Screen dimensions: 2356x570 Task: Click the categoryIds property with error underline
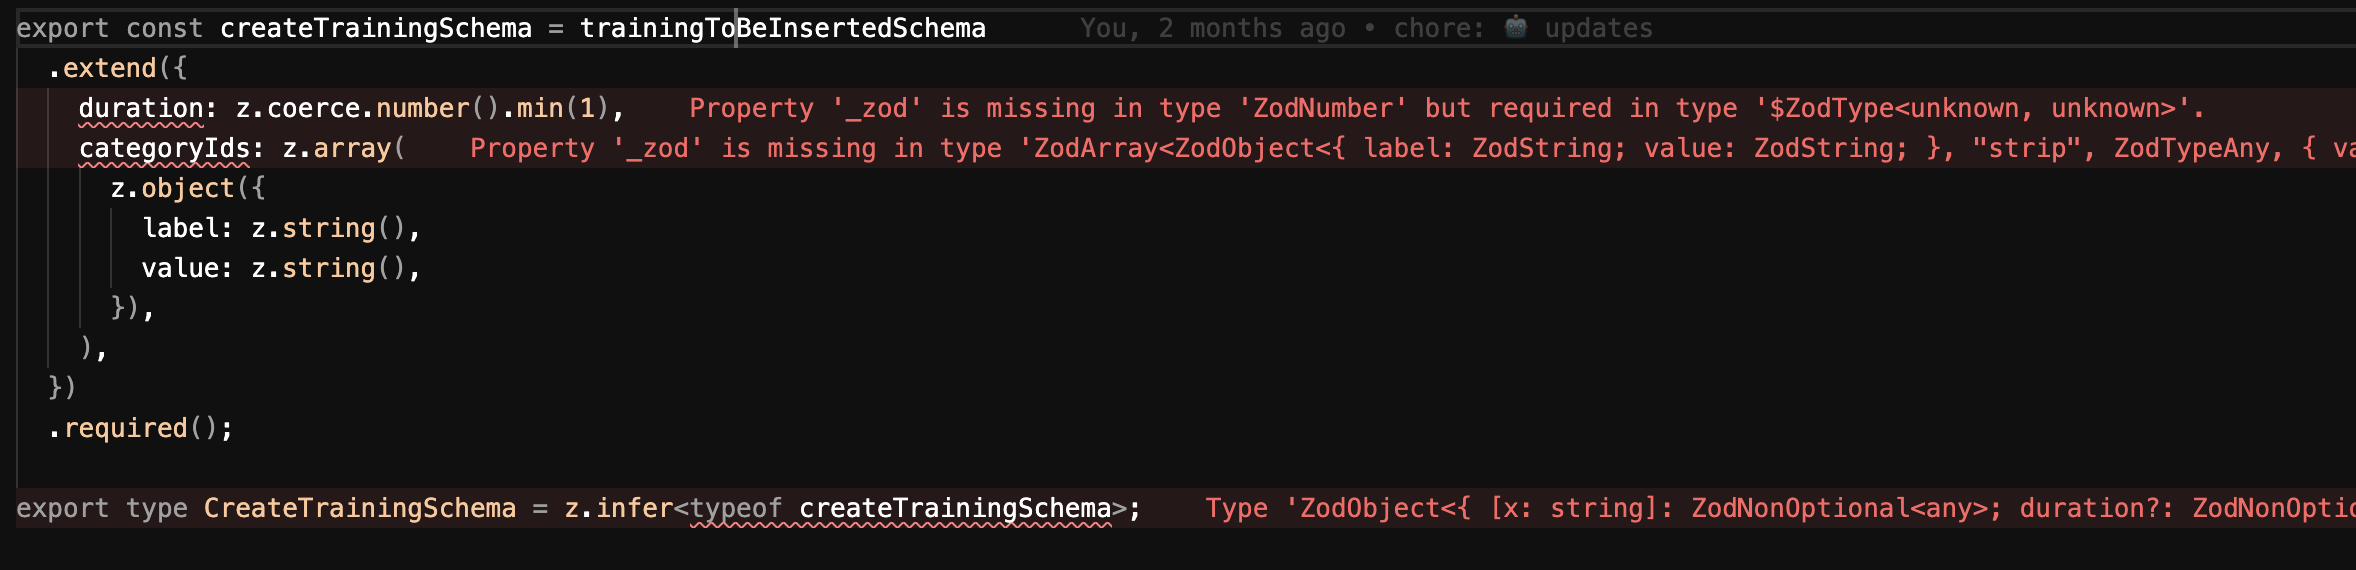pos(164,148)
